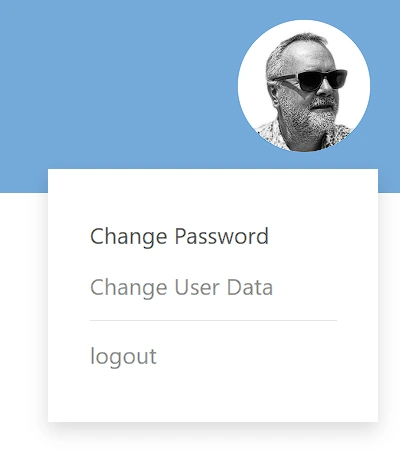Click the circular user profile avatar
The width and height of the screenshot is (400, 453).
(x=304, y=86)
